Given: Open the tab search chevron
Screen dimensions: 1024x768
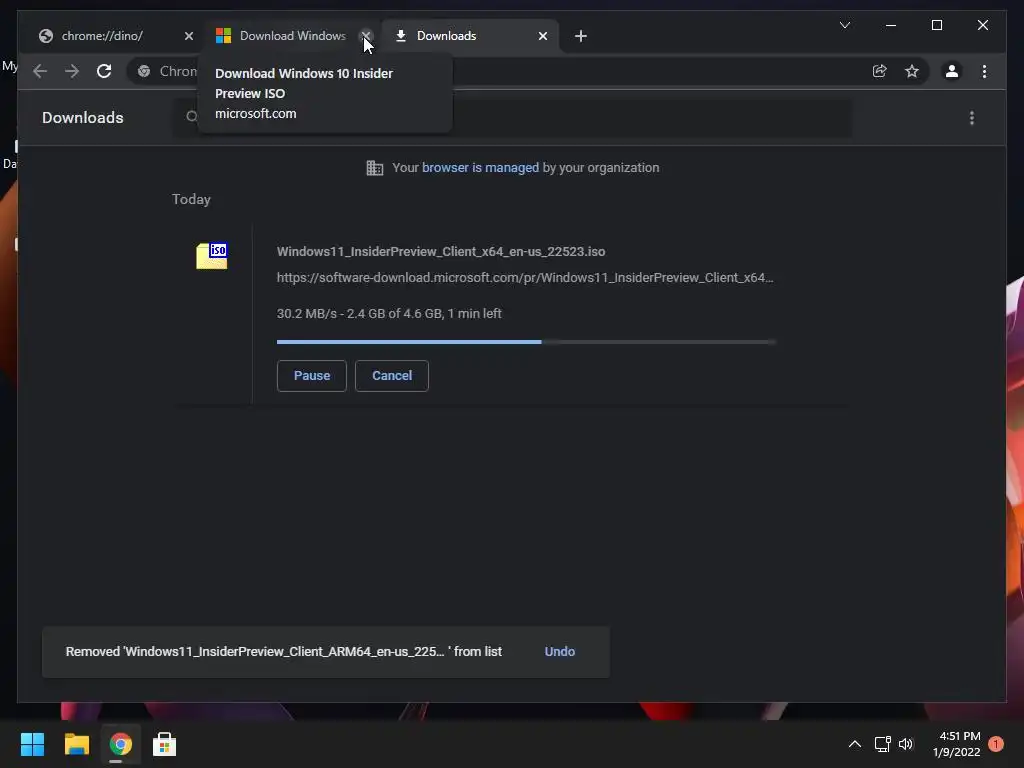Looking at the screenshot, I should (844, 25).
